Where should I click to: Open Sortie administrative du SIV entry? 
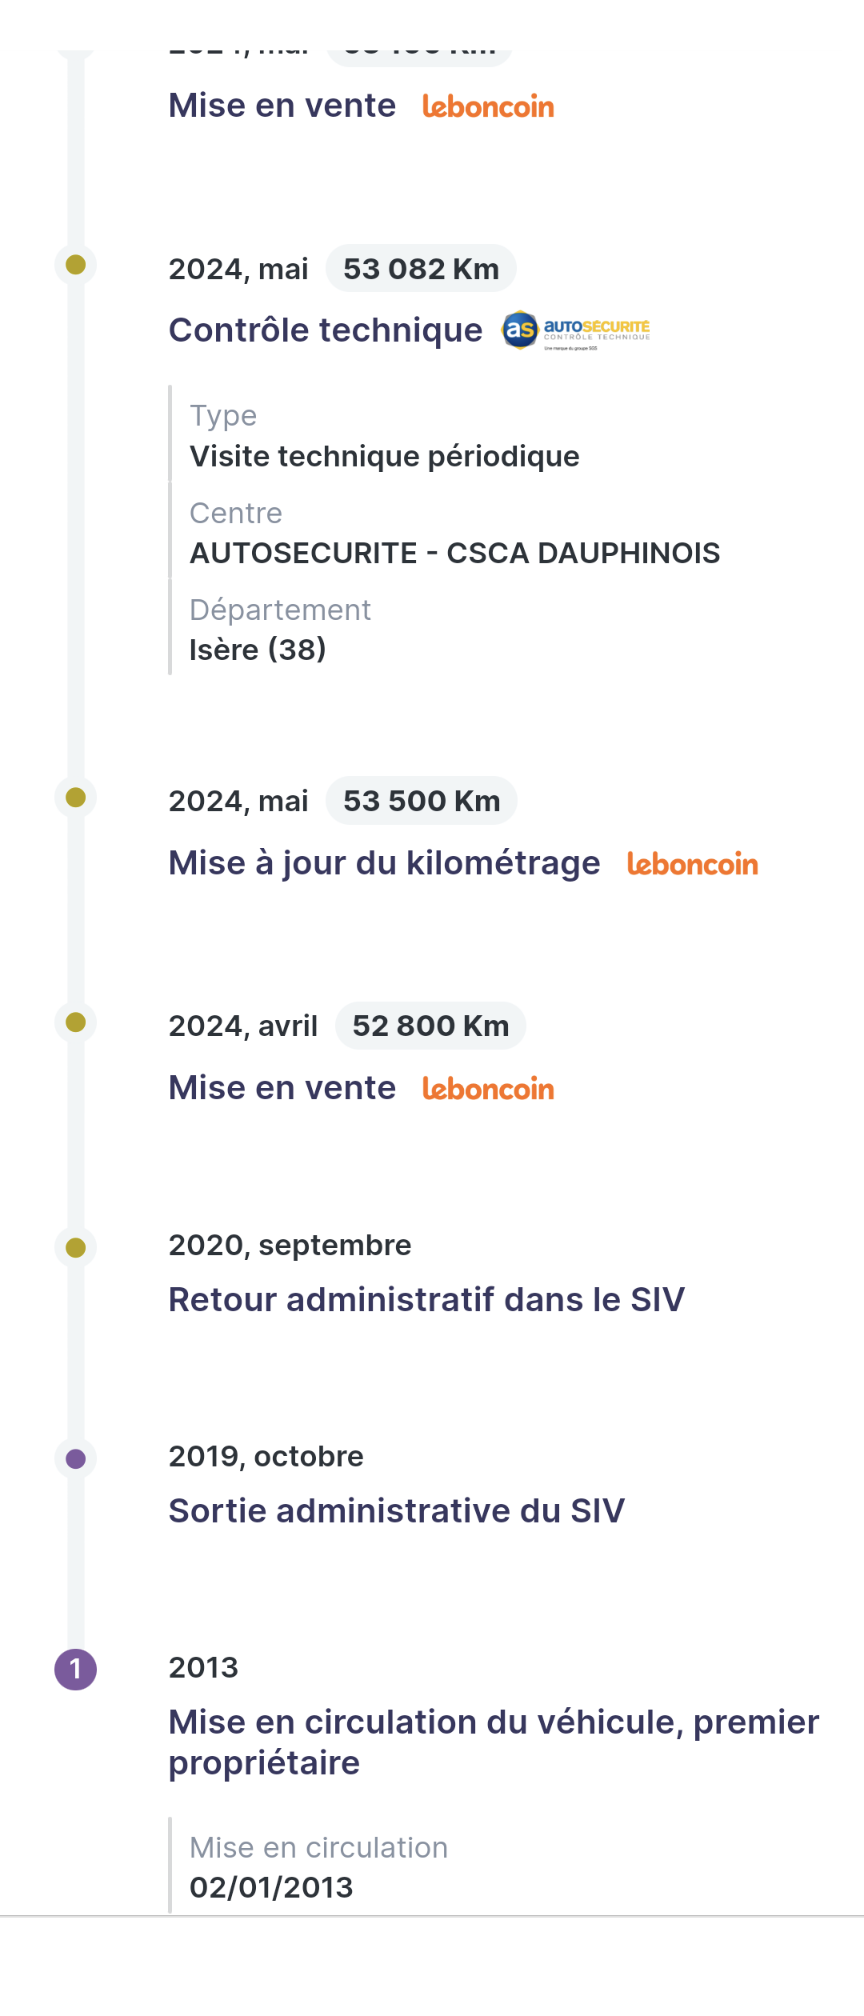pyautogui.click(x=396, y=1510)
